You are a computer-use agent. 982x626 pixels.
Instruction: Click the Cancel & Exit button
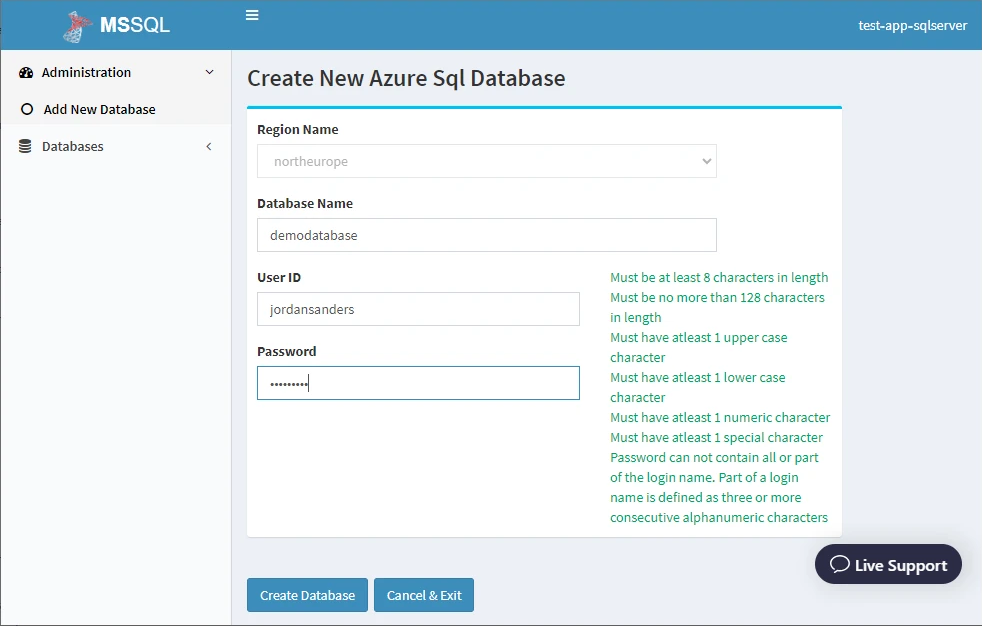(424, 595)
